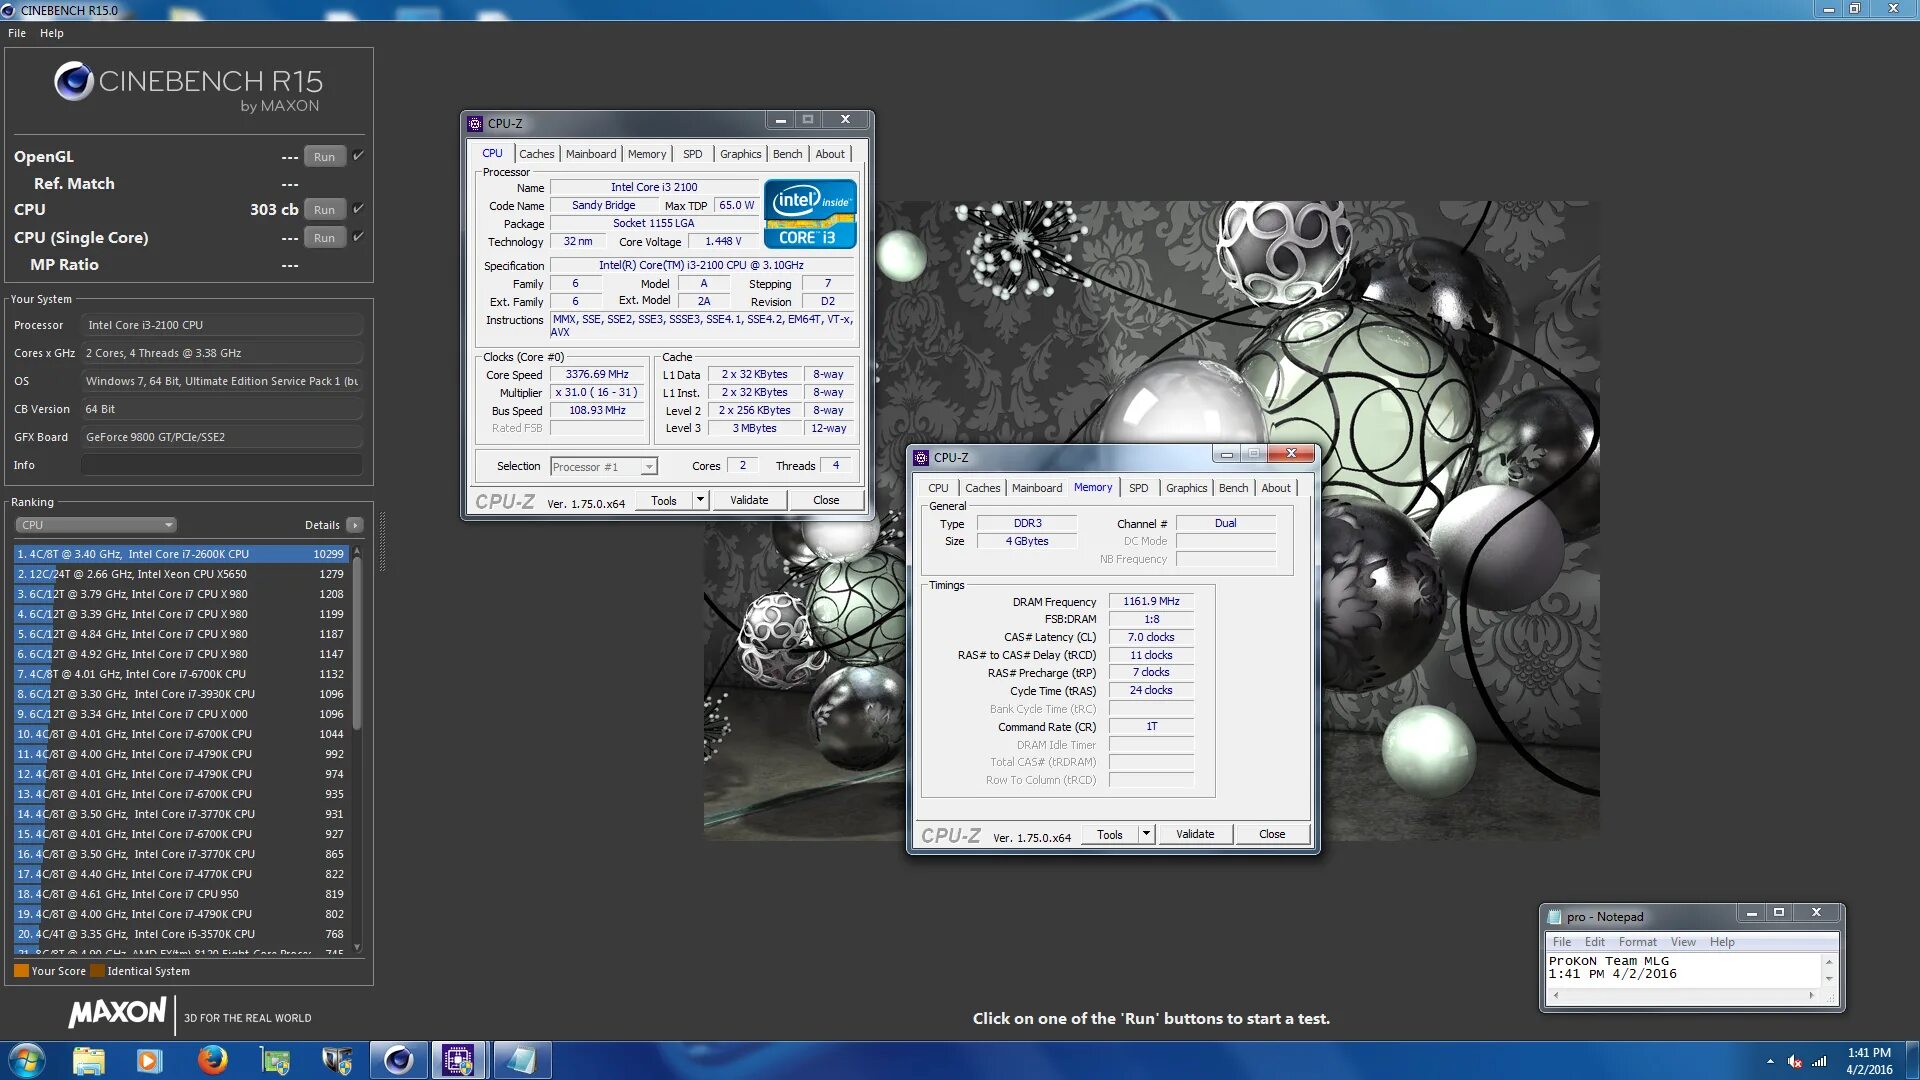Select ranking entry Intel Core i5-3570K CPU

181,934
